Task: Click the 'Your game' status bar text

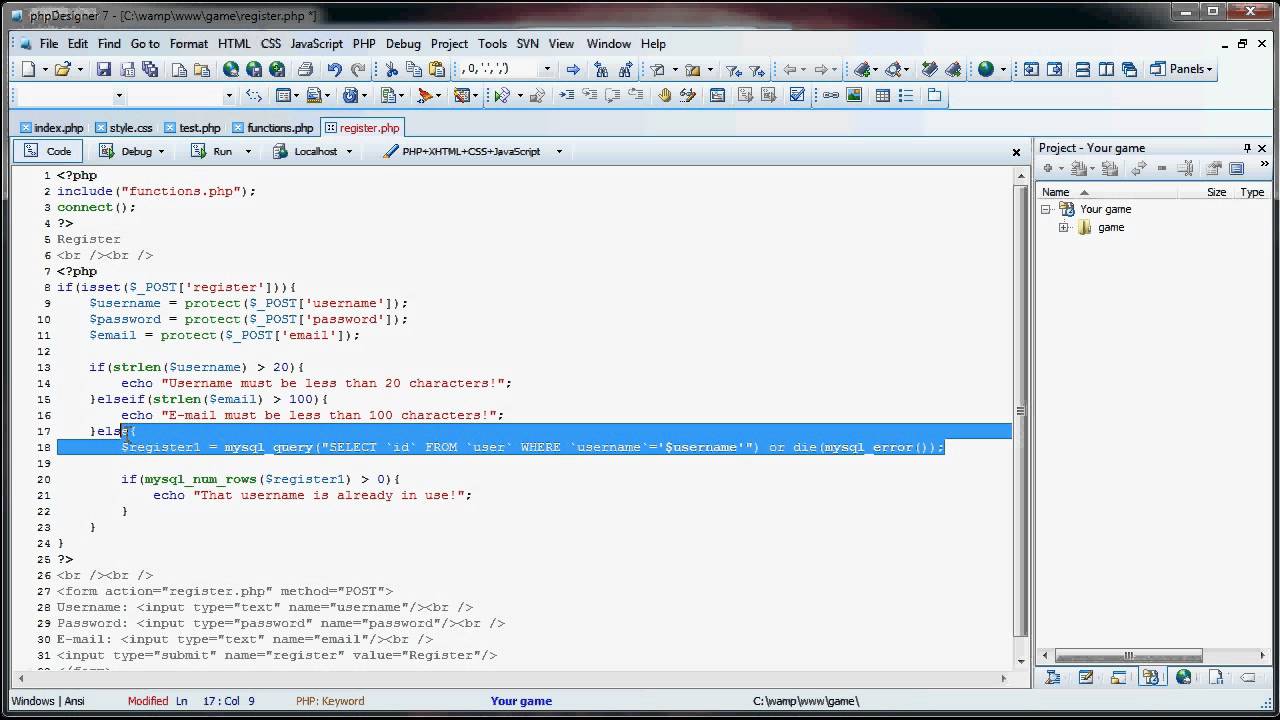Action: click(x=521, y=701)
